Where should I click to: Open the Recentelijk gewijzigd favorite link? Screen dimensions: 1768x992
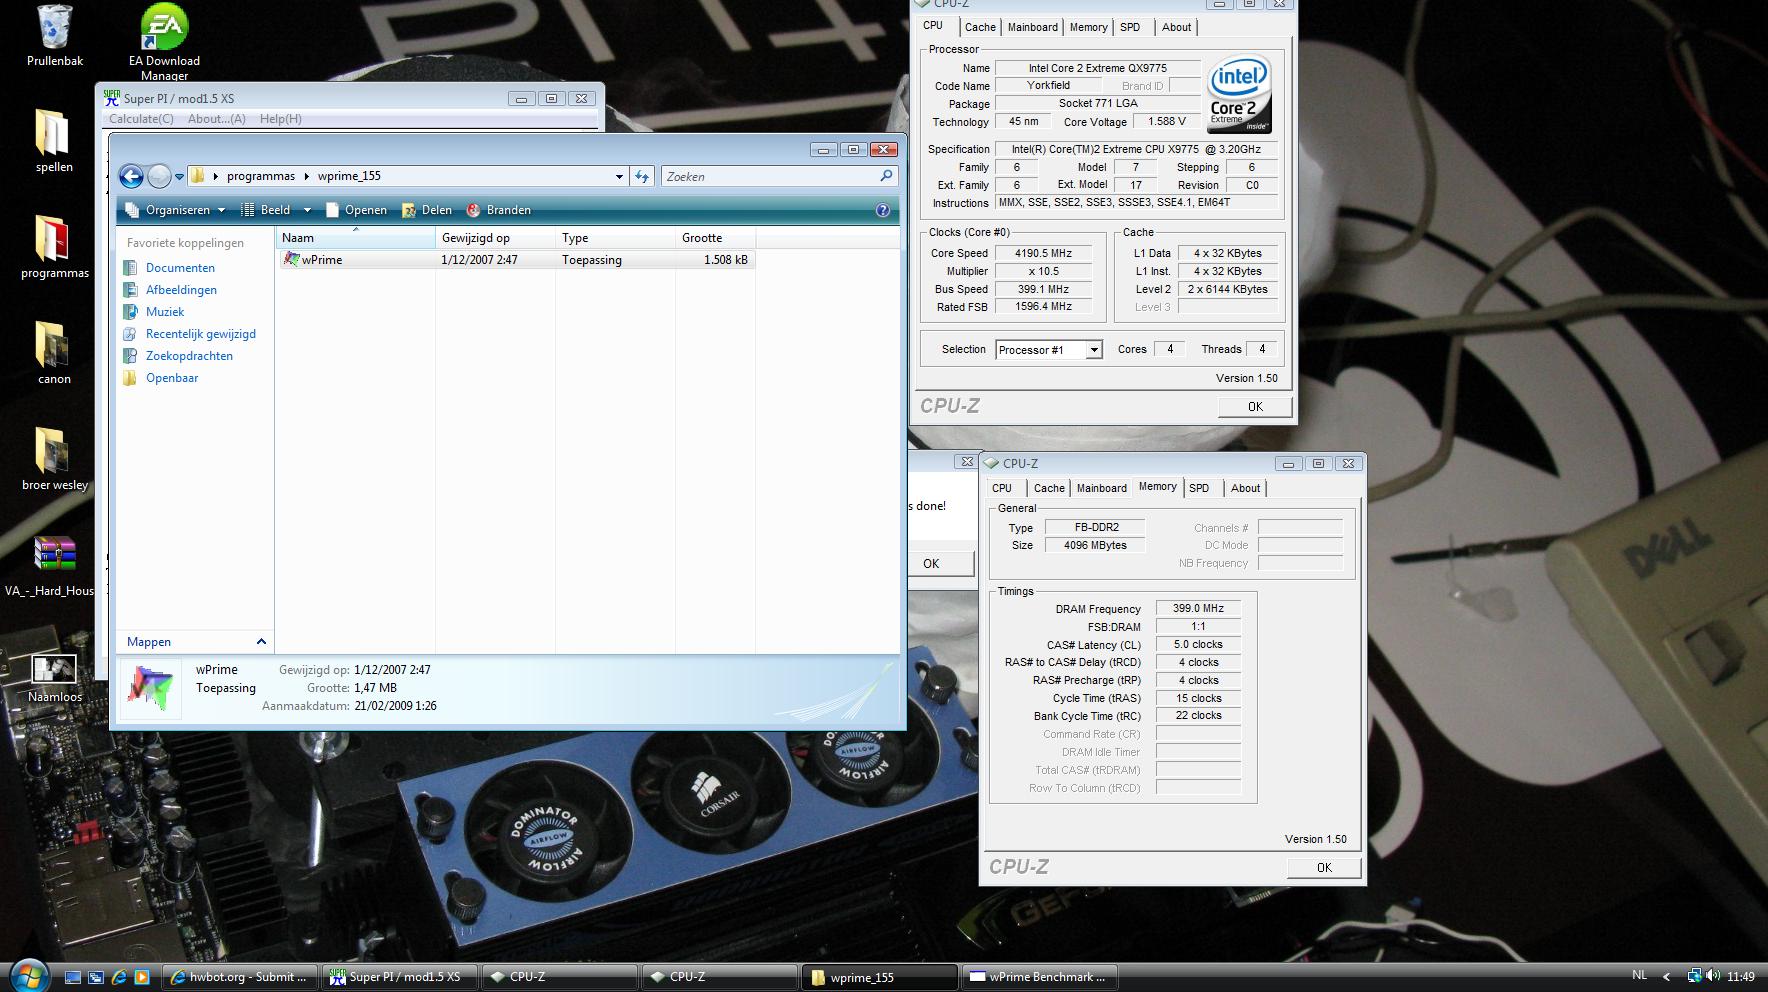(201, 334)
